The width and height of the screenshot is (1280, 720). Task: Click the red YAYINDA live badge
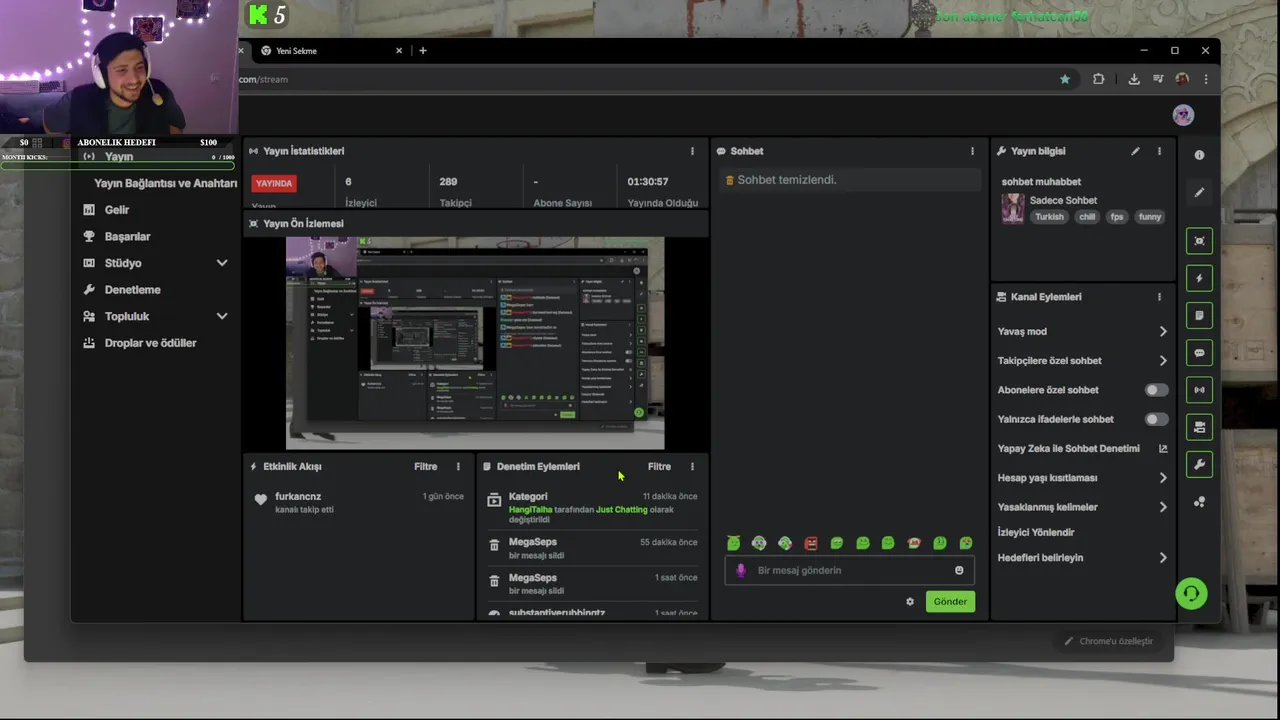click(x=274, y=183)
